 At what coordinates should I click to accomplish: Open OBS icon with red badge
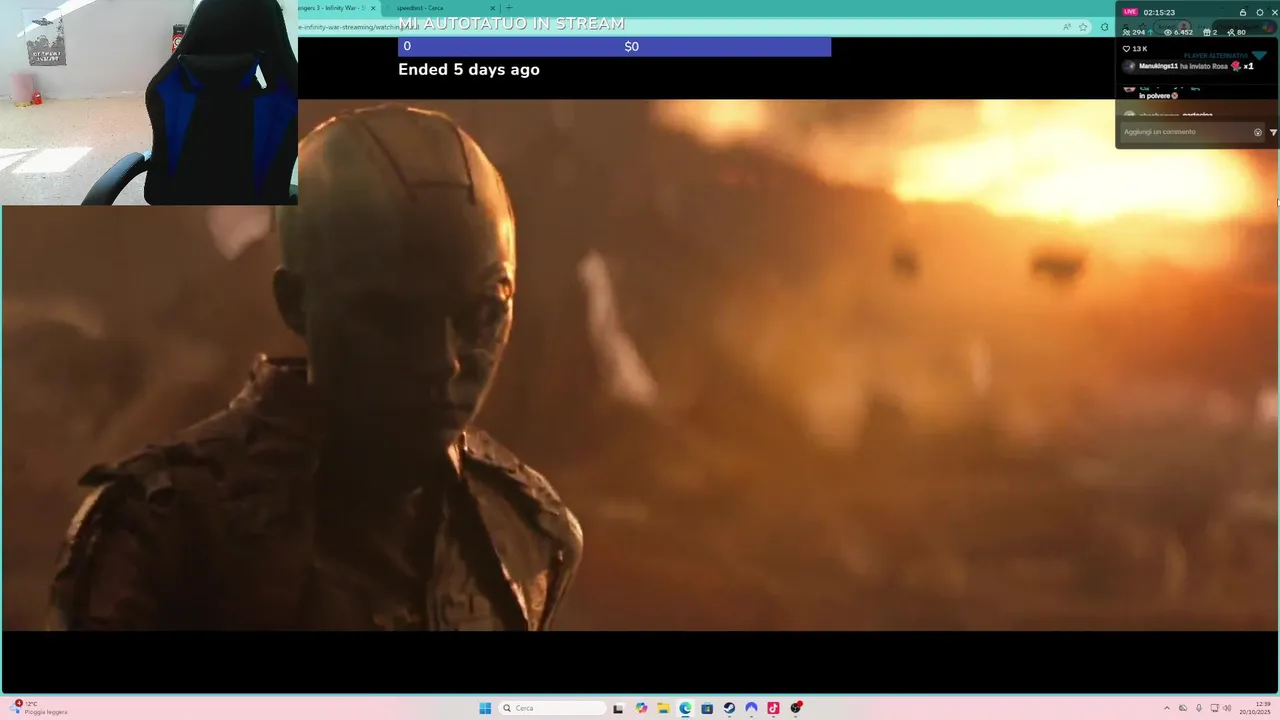tap(796, 708)
